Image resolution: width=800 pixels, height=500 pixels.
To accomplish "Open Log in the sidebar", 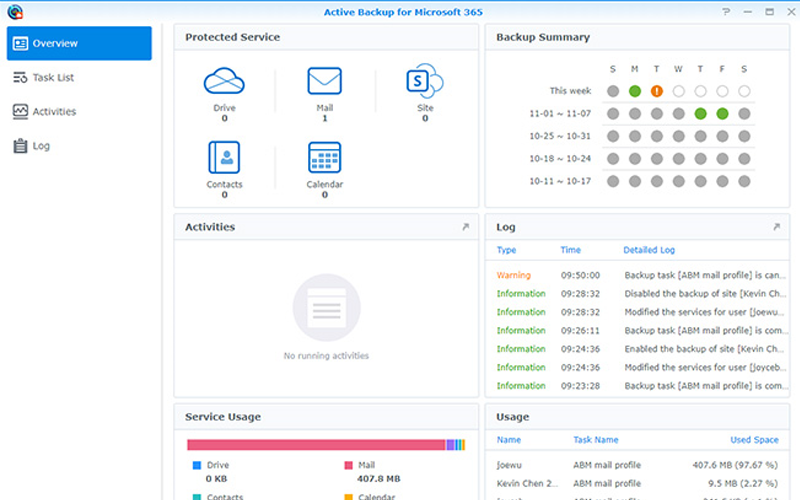I will pyautogui.click(x=41, y=146).
